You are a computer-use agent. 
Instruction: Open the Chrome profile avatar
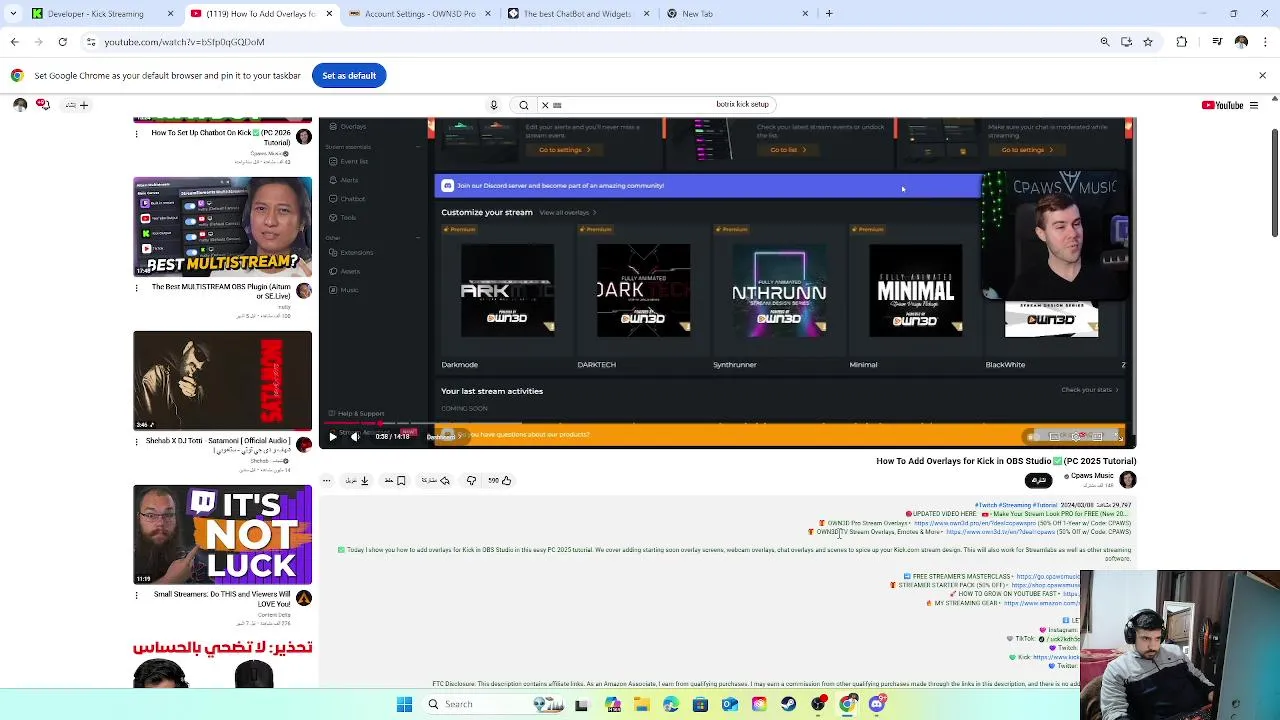[x=1241, y=42]
